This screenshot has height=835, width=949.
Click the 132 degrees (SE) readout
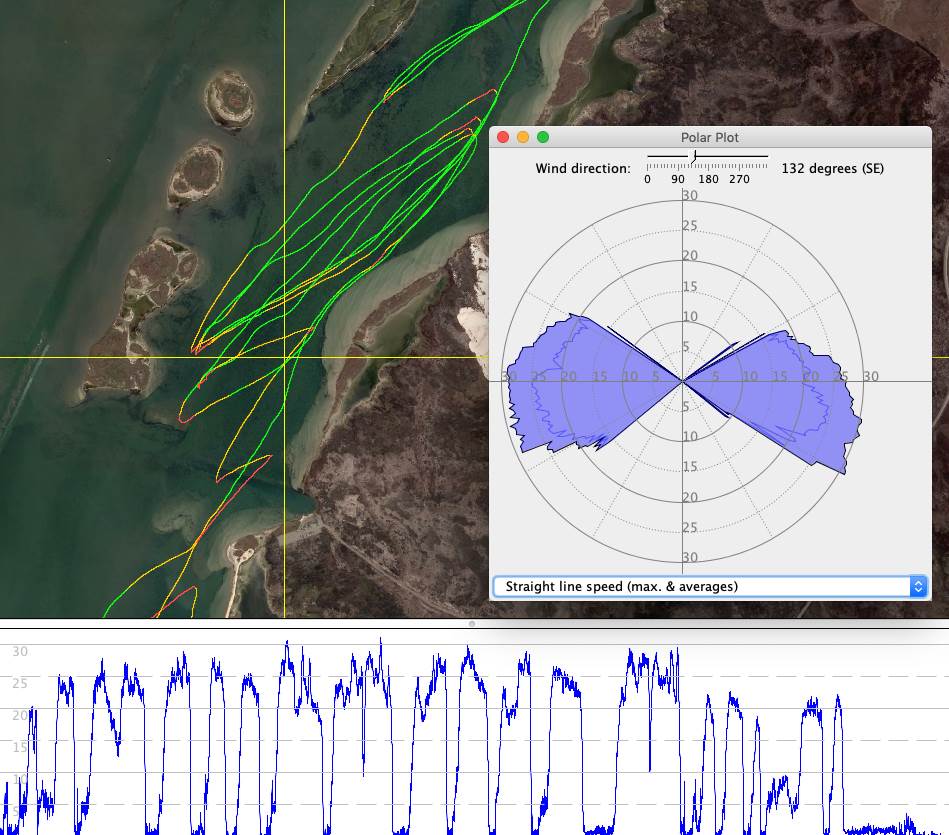tap(832, 168)
